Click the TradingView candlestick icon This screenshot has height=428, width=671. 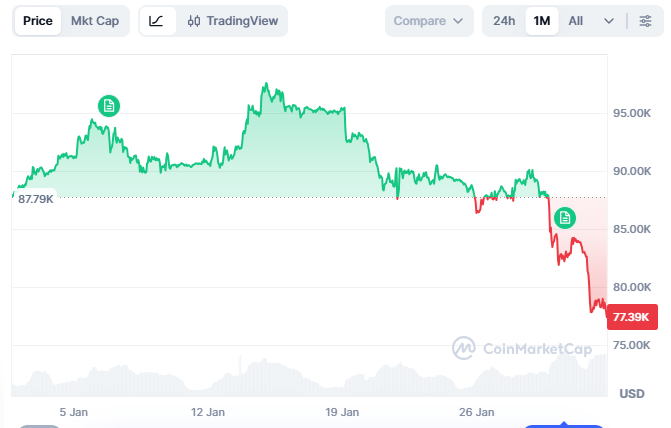pos(194,21)
